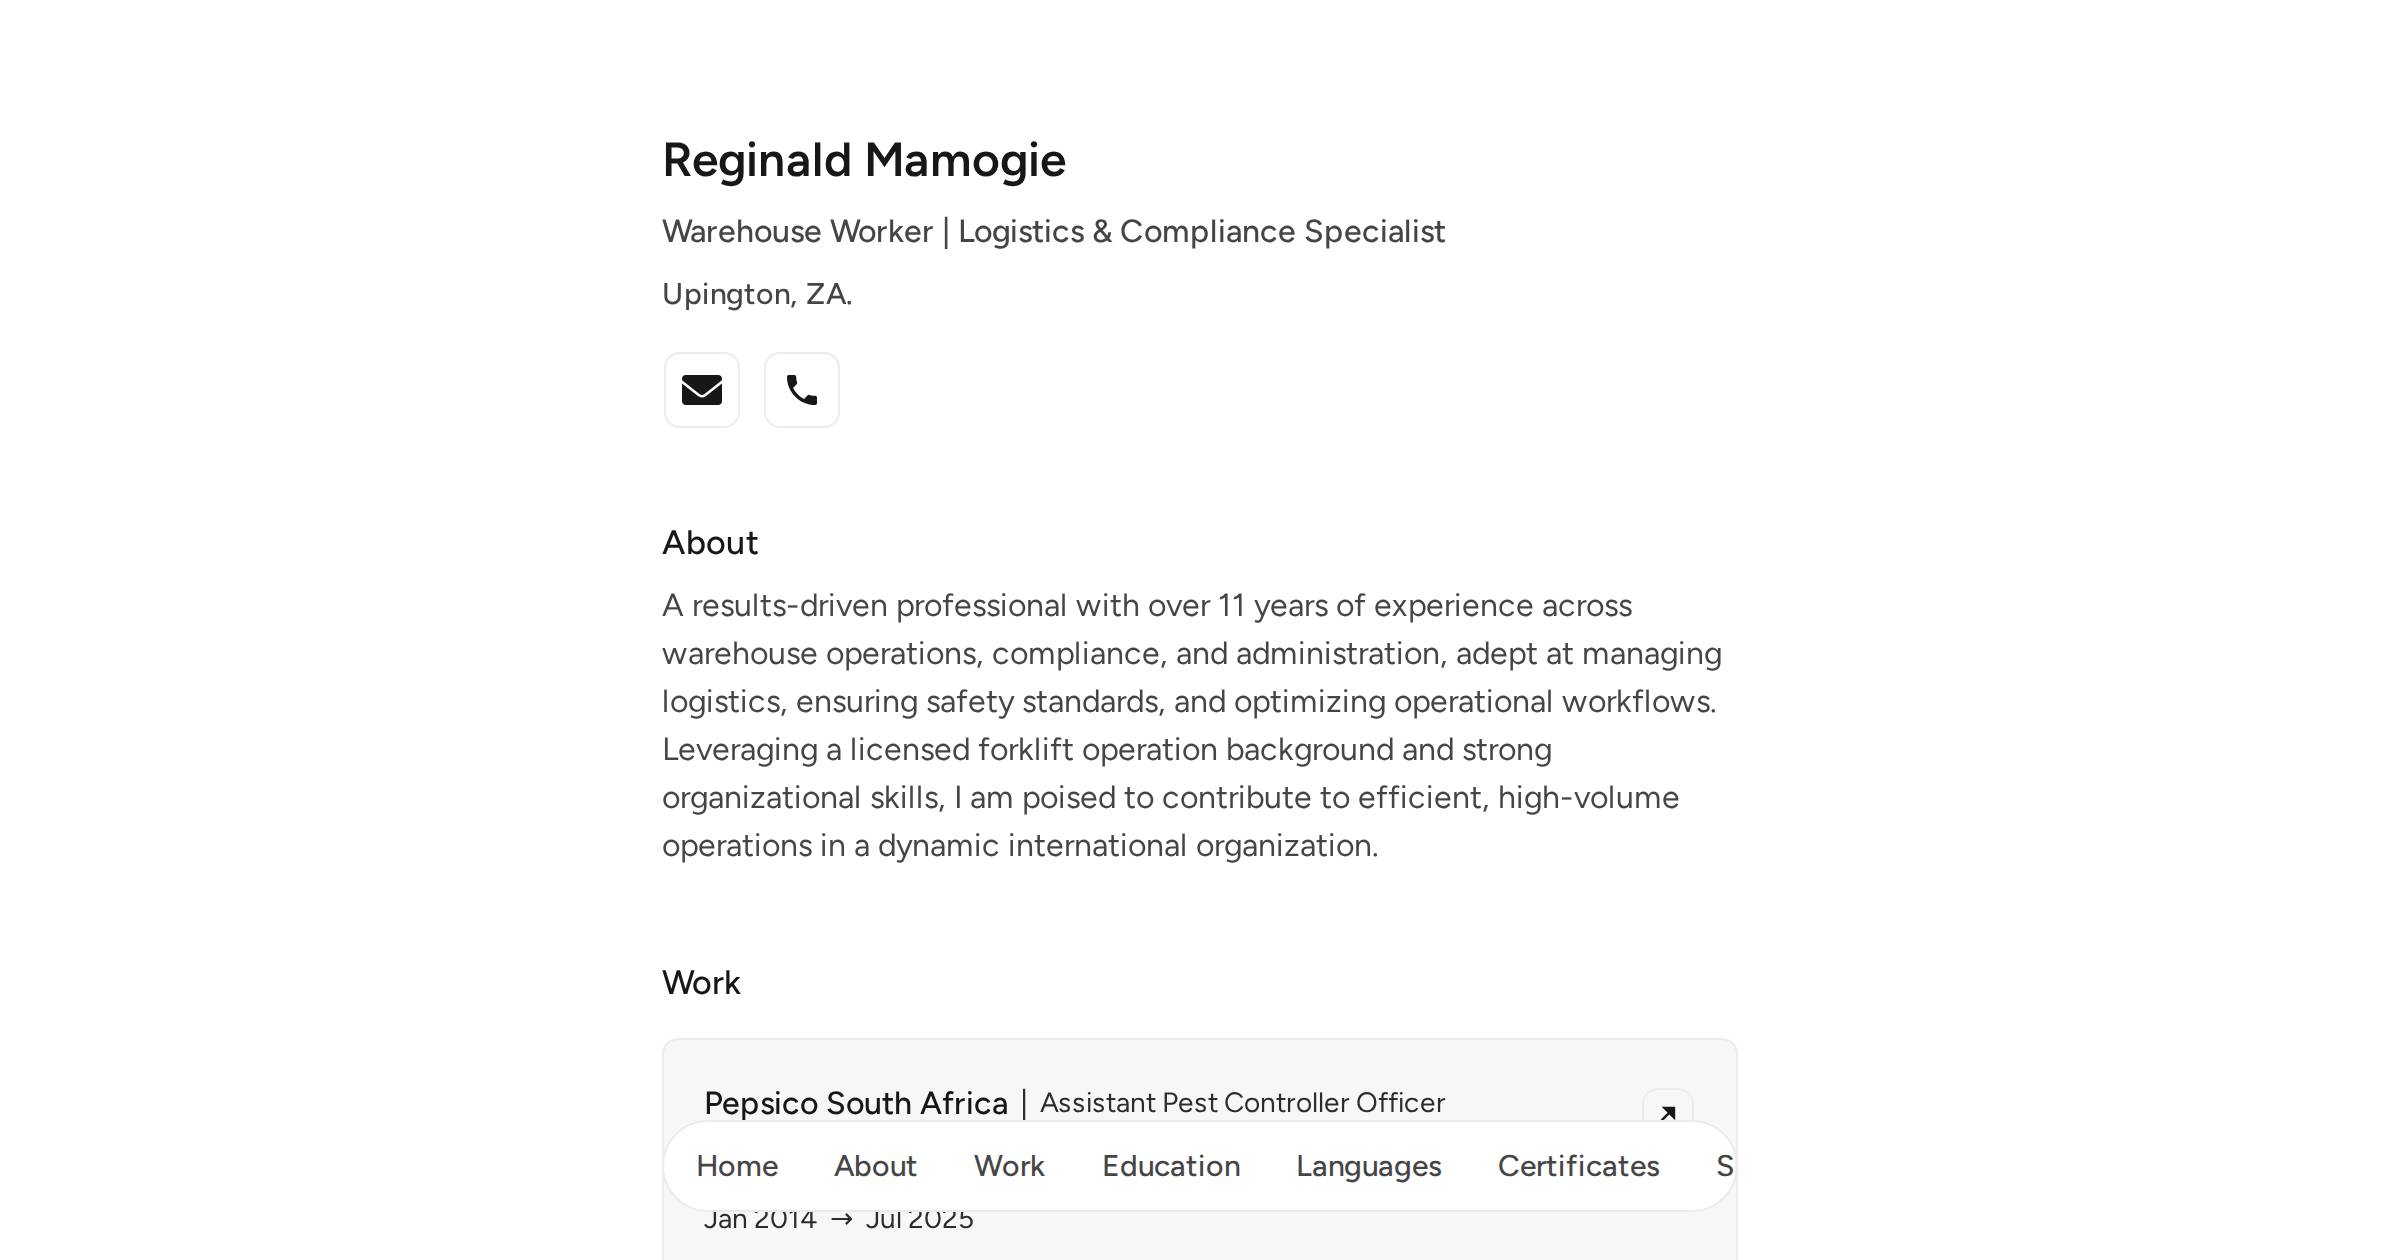Screen dimensions: 2400x1260
Task: Switch to the Education section
Action: (x=1170, y=1166)
